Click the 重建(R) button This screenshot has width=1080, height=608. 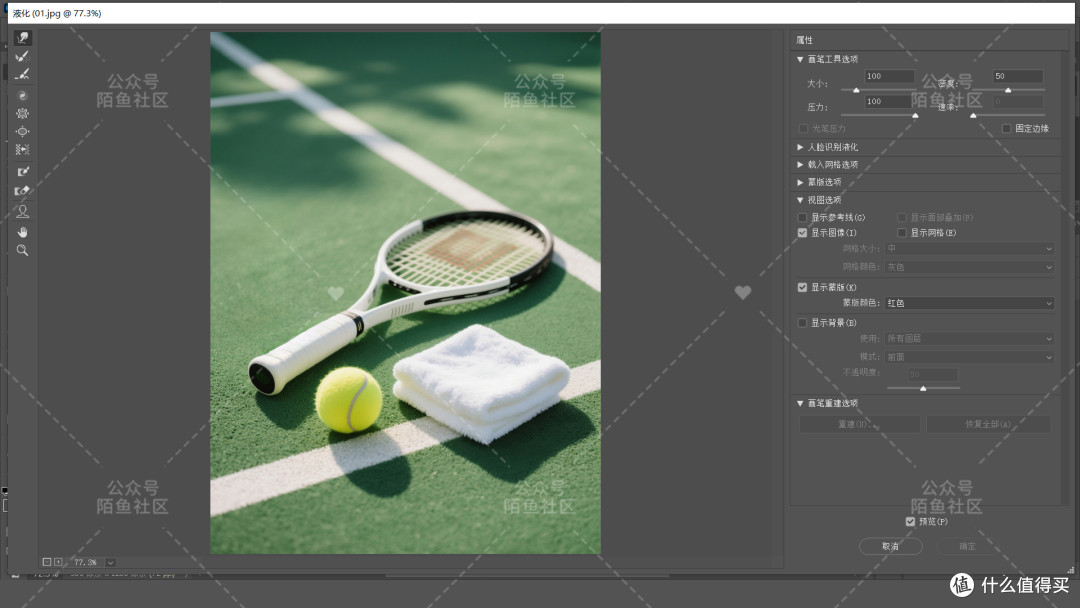pos(859,424)
